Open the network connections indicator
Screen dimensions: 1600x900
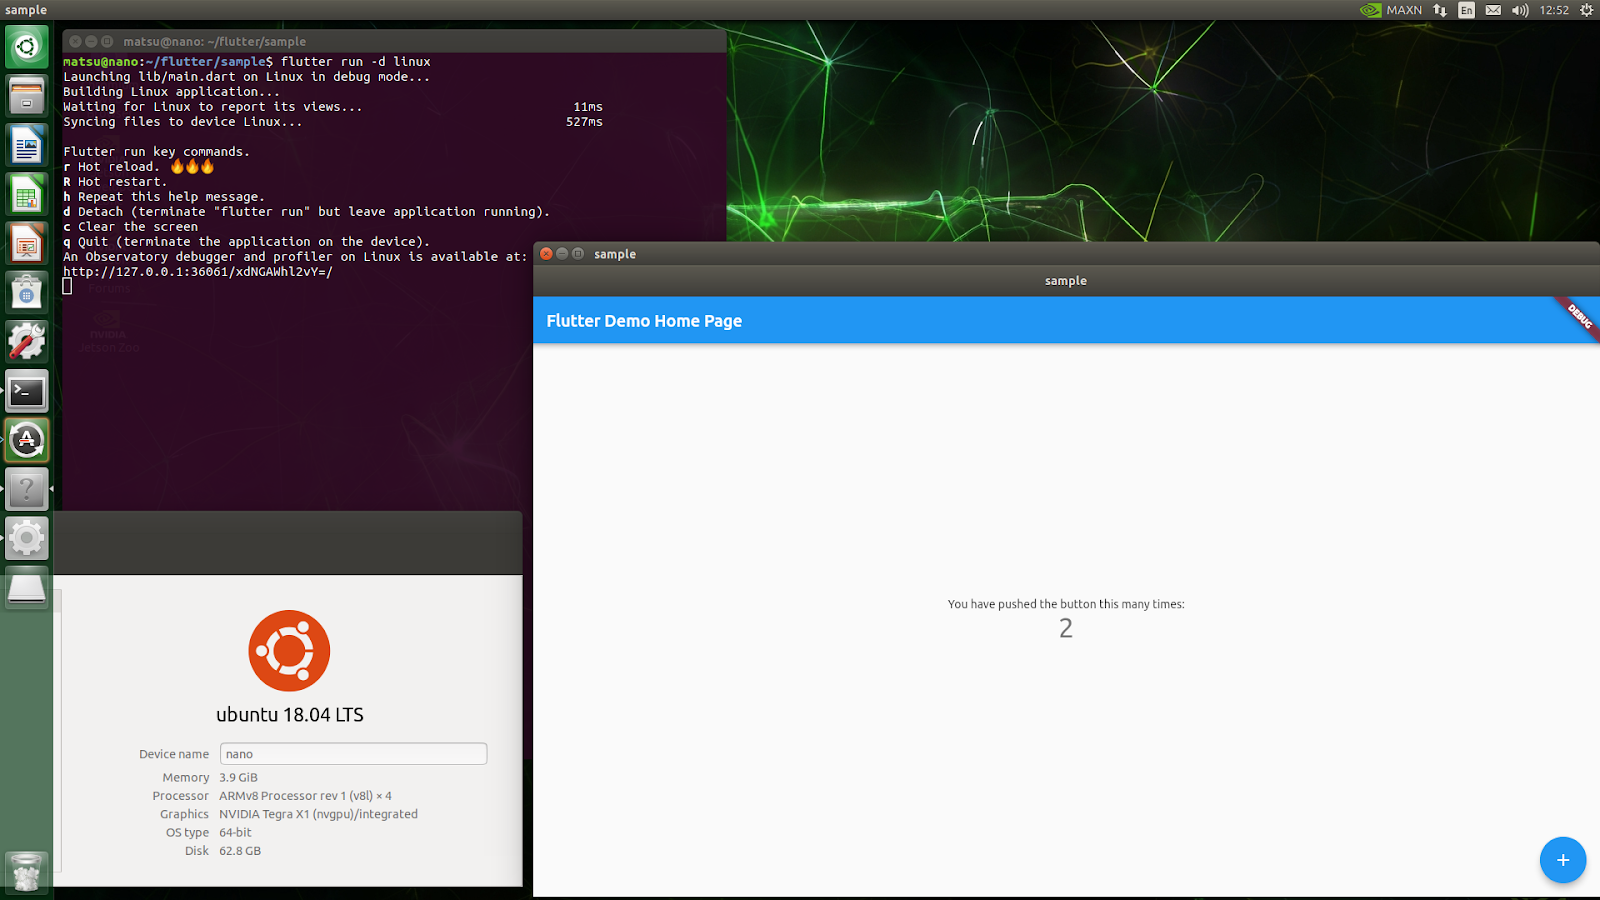pos(1441,10)
